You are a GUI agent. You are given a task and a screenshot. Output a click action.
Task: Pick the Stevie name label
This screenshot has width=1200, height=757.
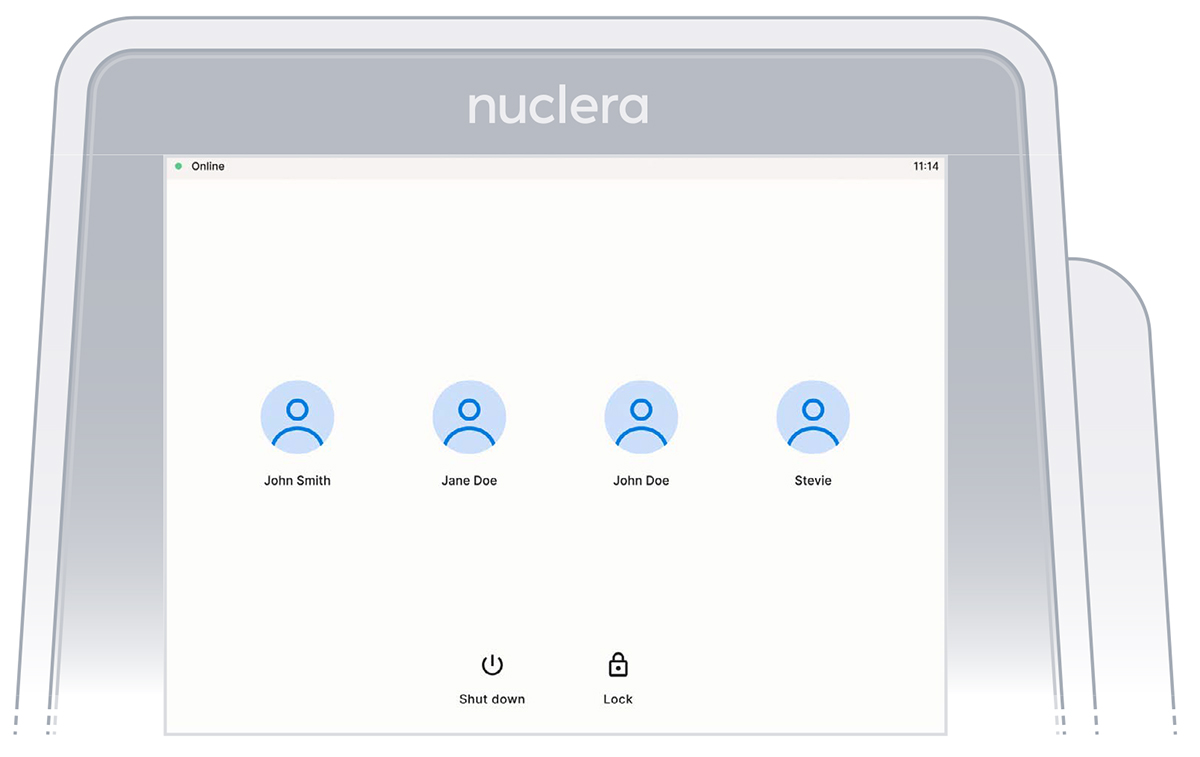coord(813,481)
